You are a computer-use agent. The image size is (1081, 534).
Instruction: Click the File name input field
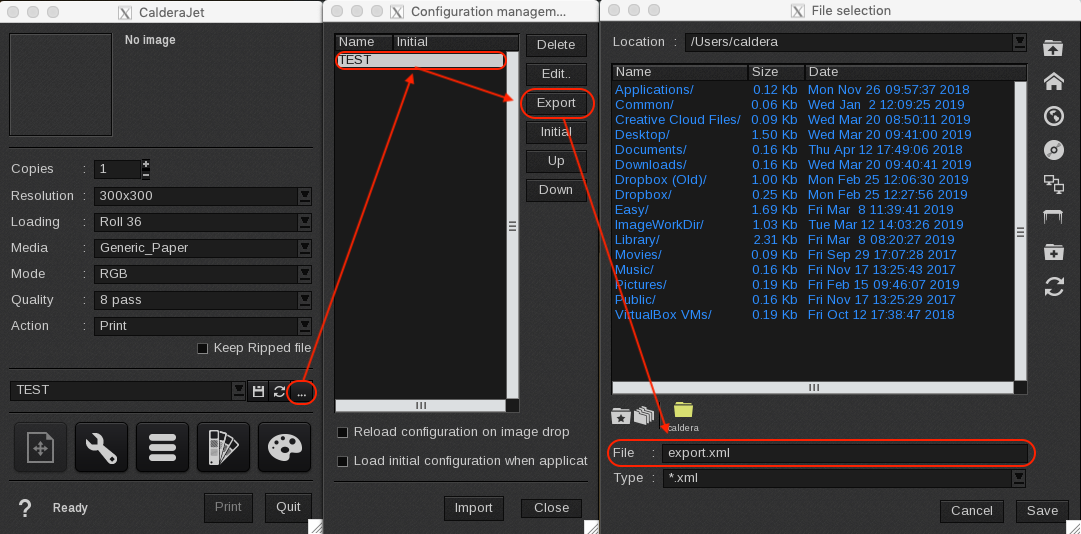pos(844,454)
